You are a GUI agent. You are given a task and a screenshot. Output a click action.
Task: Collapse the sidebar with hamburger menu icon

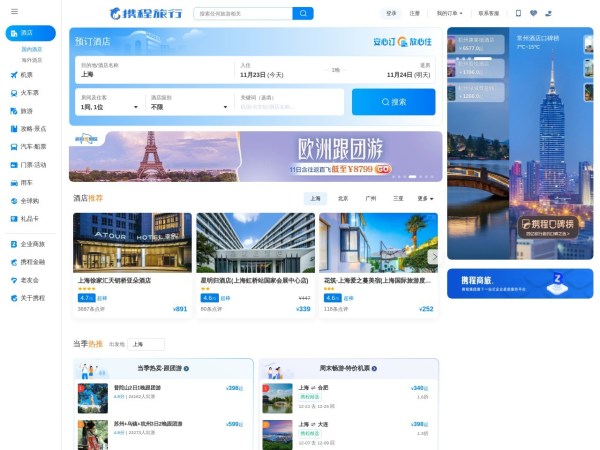click(14, 12)
